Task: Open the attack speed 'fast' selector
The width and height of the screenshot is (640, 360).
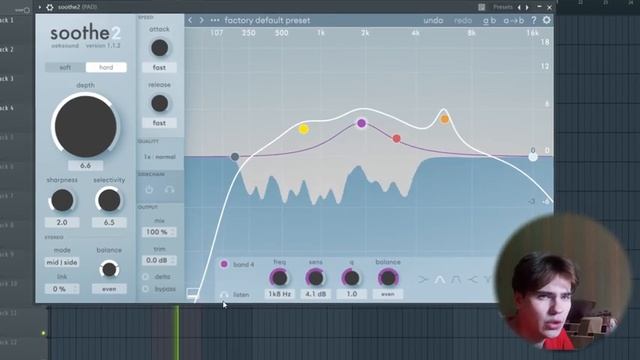Action: pos(159,67)
